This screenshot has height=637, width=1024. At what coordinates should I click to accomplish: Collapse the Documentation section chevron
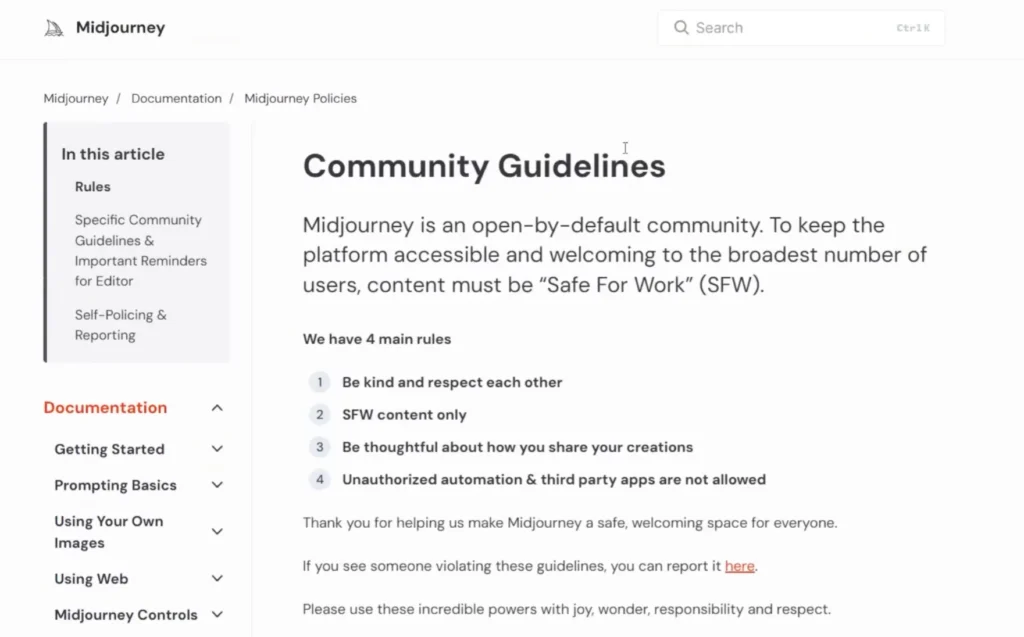[217, 408]
